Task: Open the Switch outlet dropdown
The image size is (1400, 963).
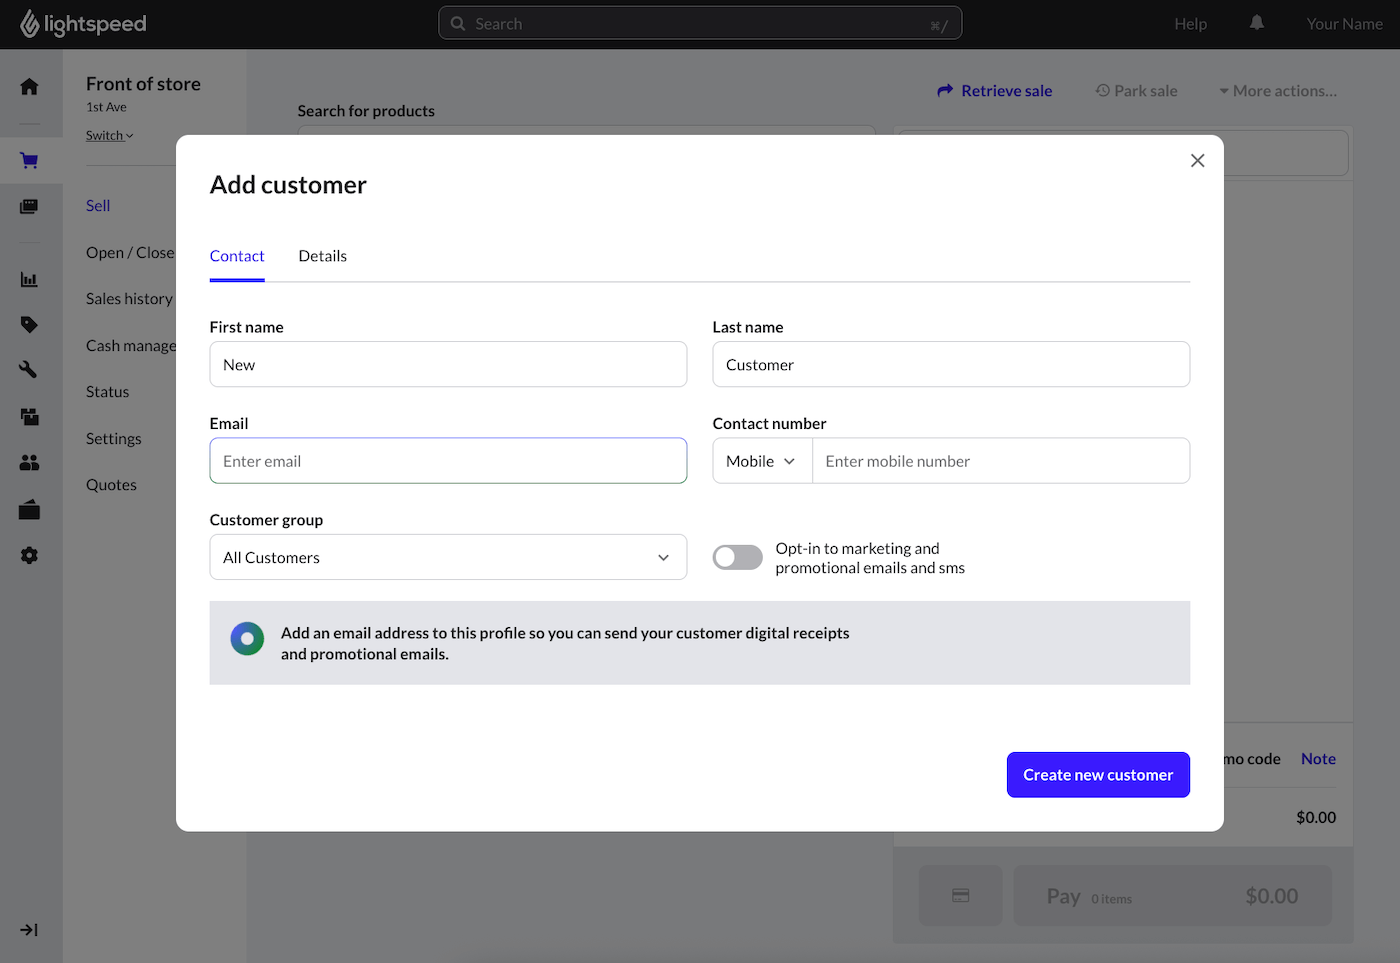Action: [109, 136]
